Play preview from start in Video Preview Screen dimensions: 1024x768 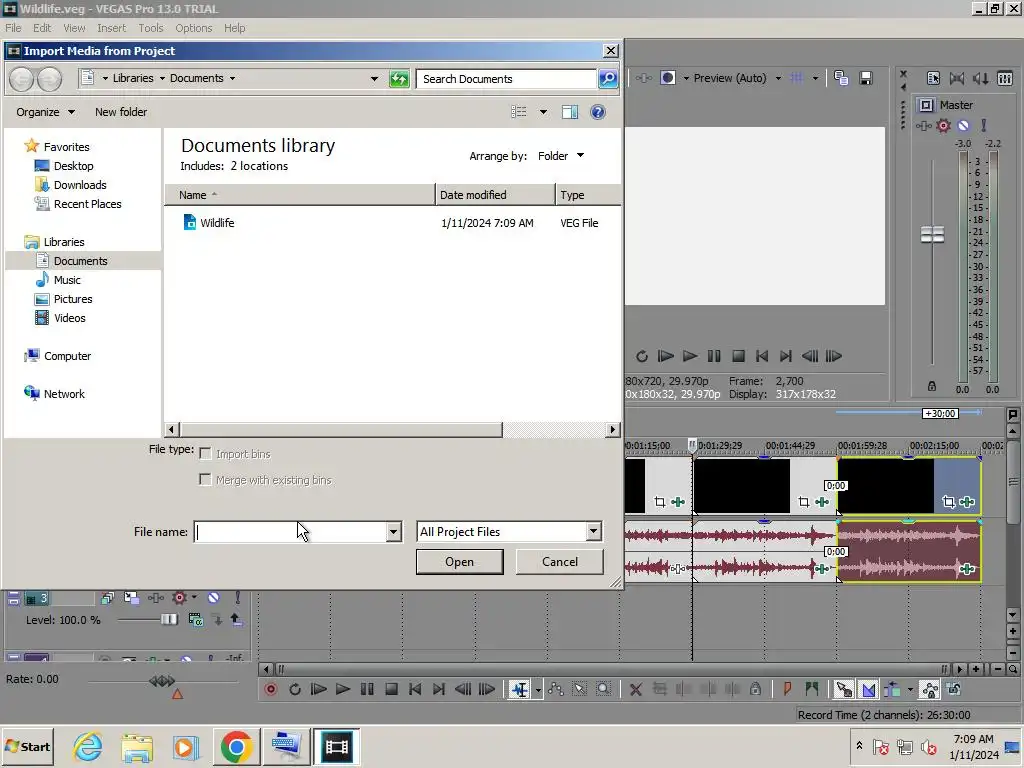click(665, 356)
